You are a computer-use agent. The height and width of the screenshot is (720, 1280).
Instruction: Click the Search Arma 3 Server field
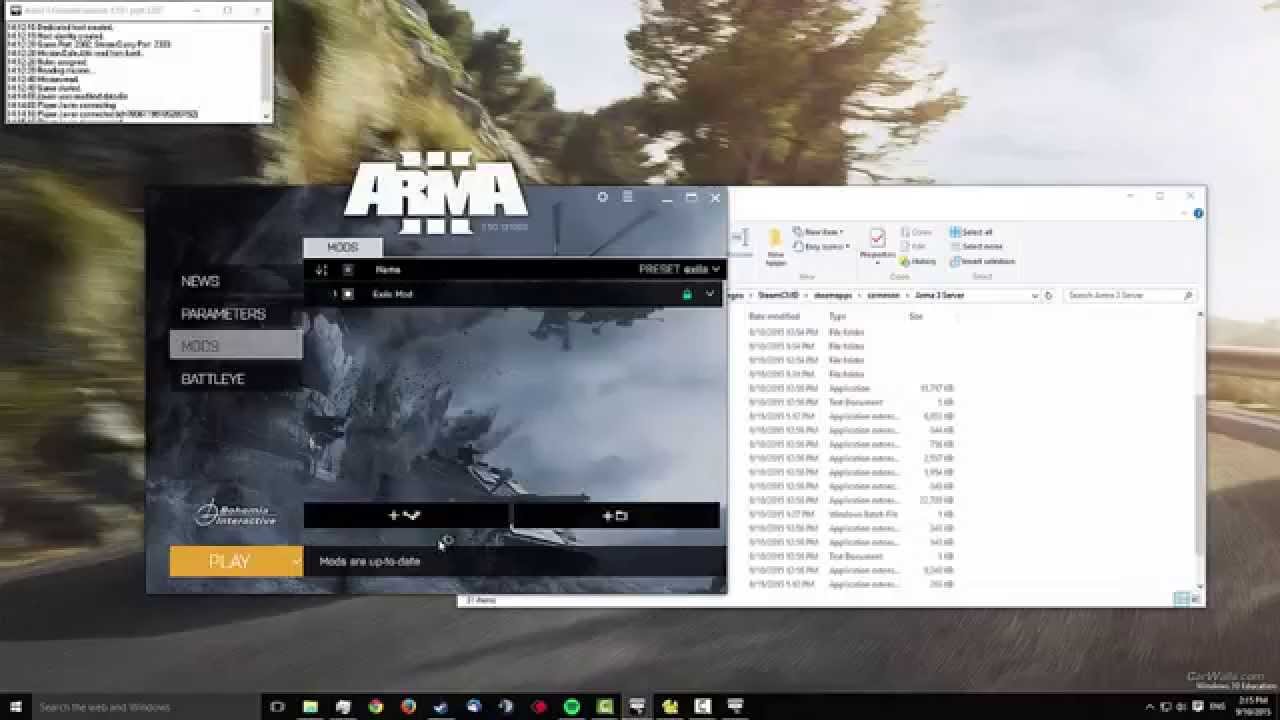(1128, 296)
